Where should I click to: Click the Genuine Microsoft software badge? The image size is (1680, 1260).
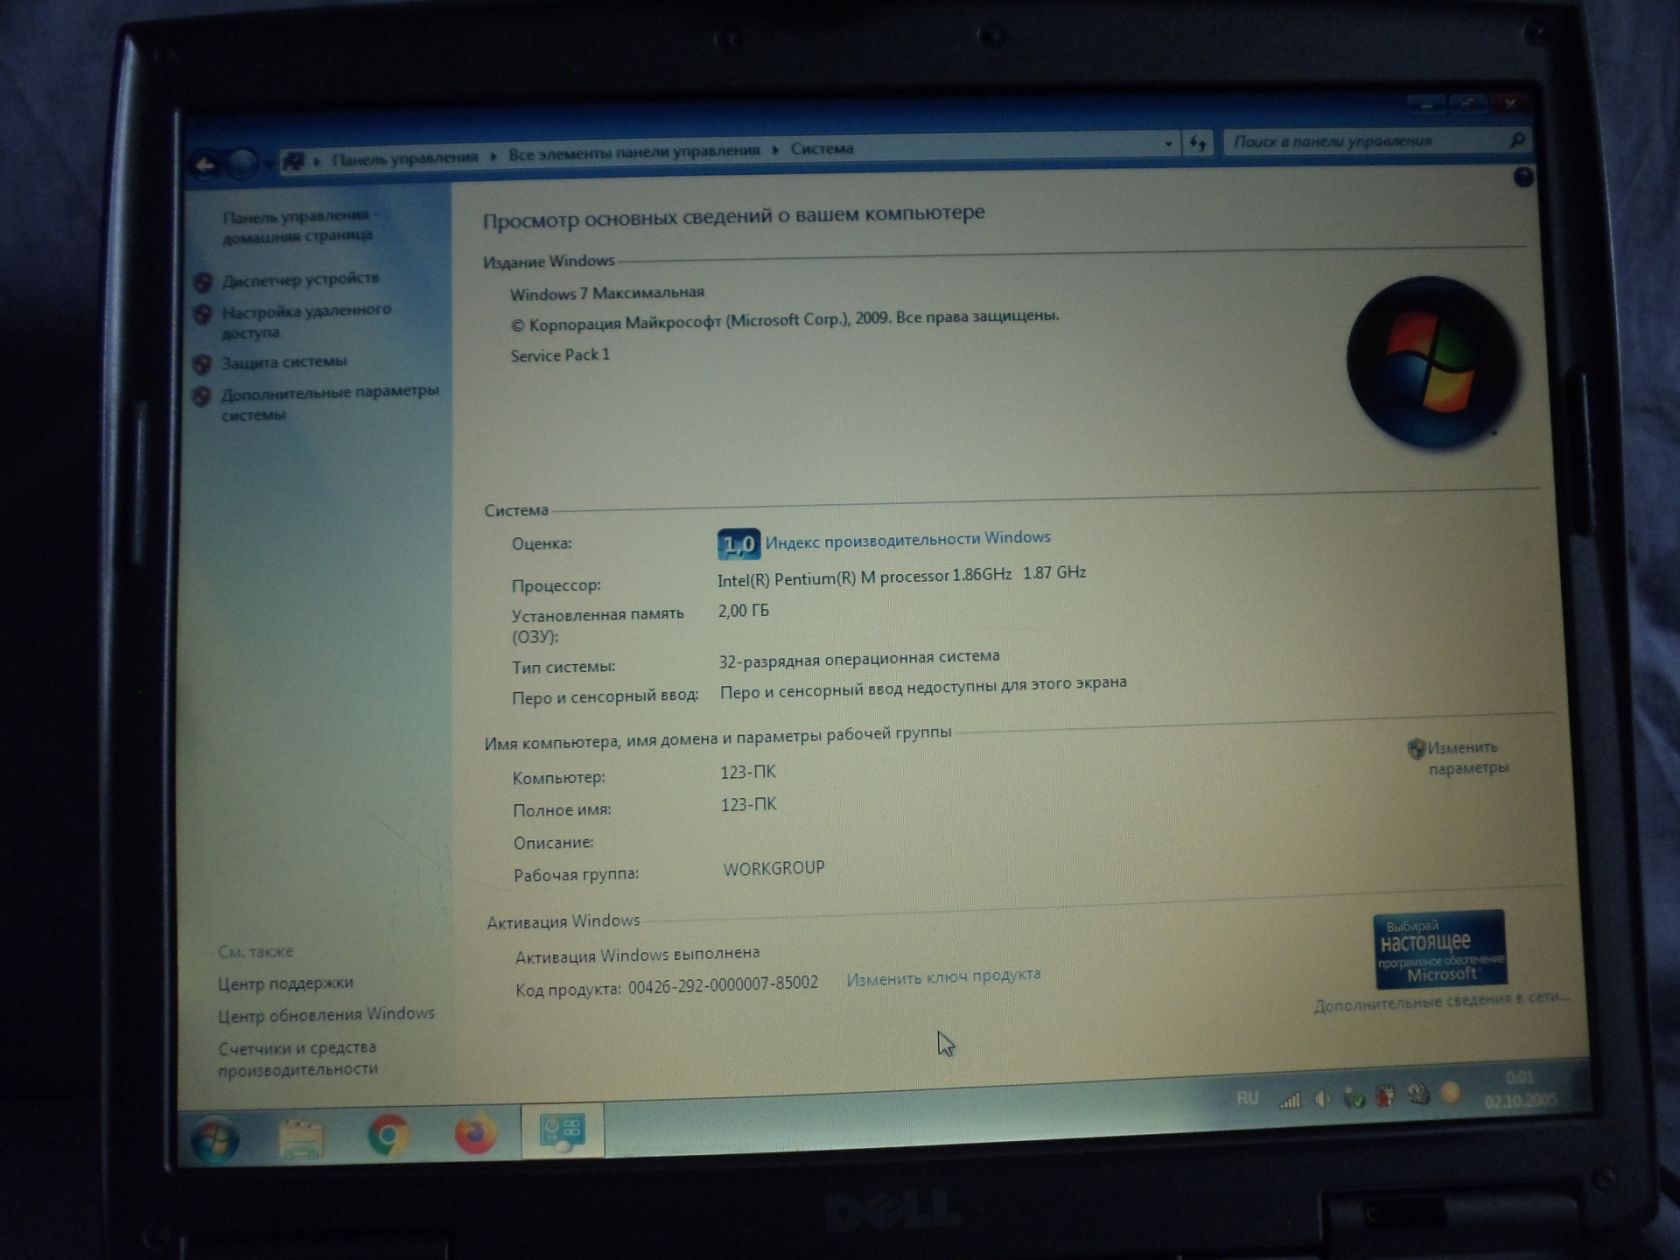(1439, 948)
